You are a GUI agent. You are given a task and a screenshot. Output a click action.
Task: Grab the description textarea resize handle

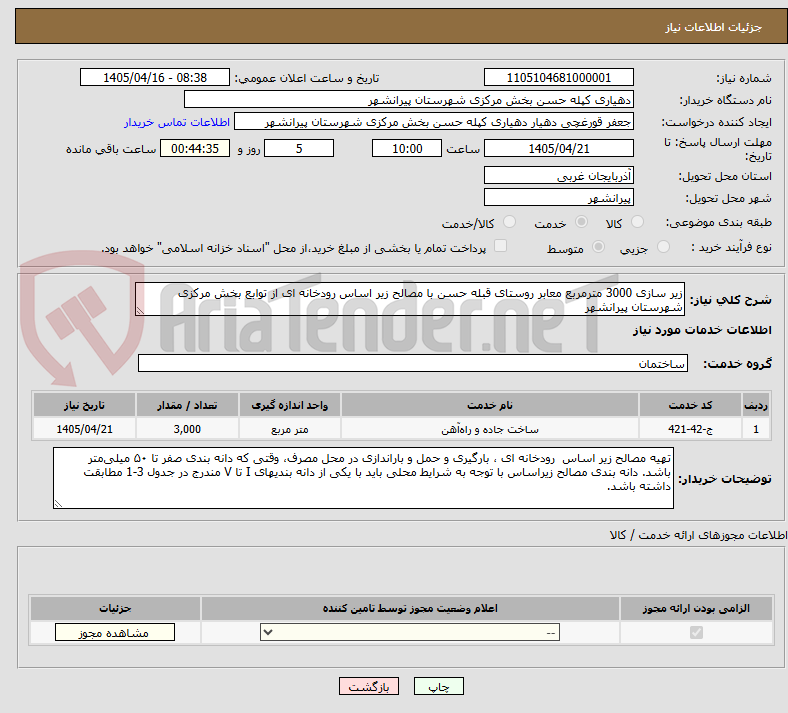[x=140, y=311]
